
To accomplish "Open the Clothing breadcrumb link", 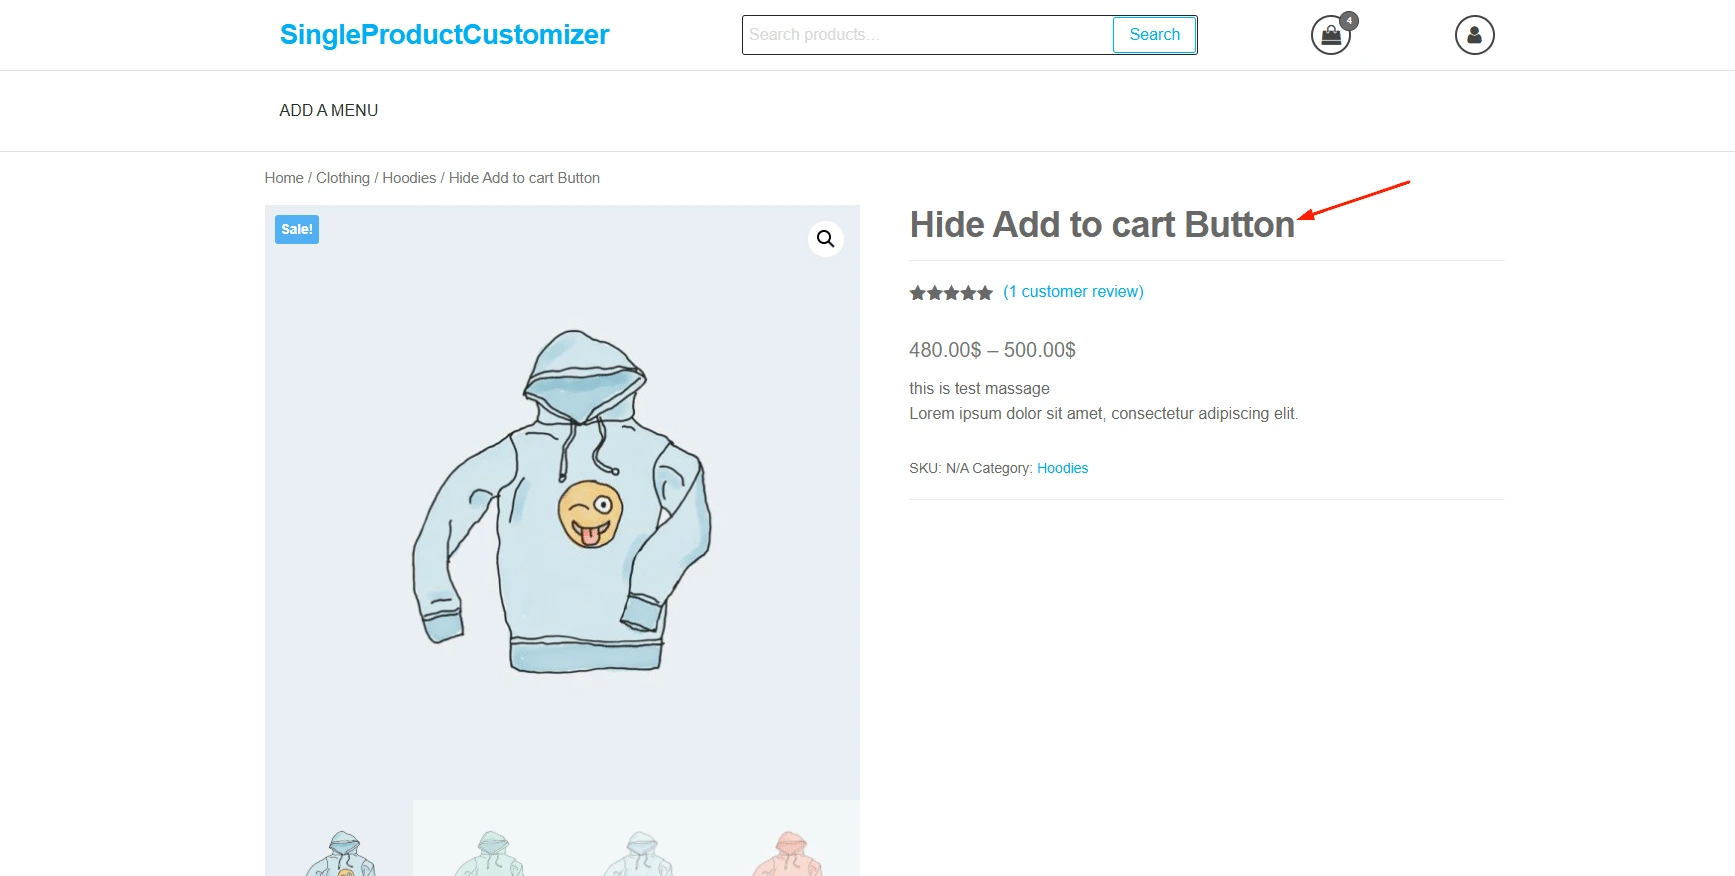I will click(343, 178).
